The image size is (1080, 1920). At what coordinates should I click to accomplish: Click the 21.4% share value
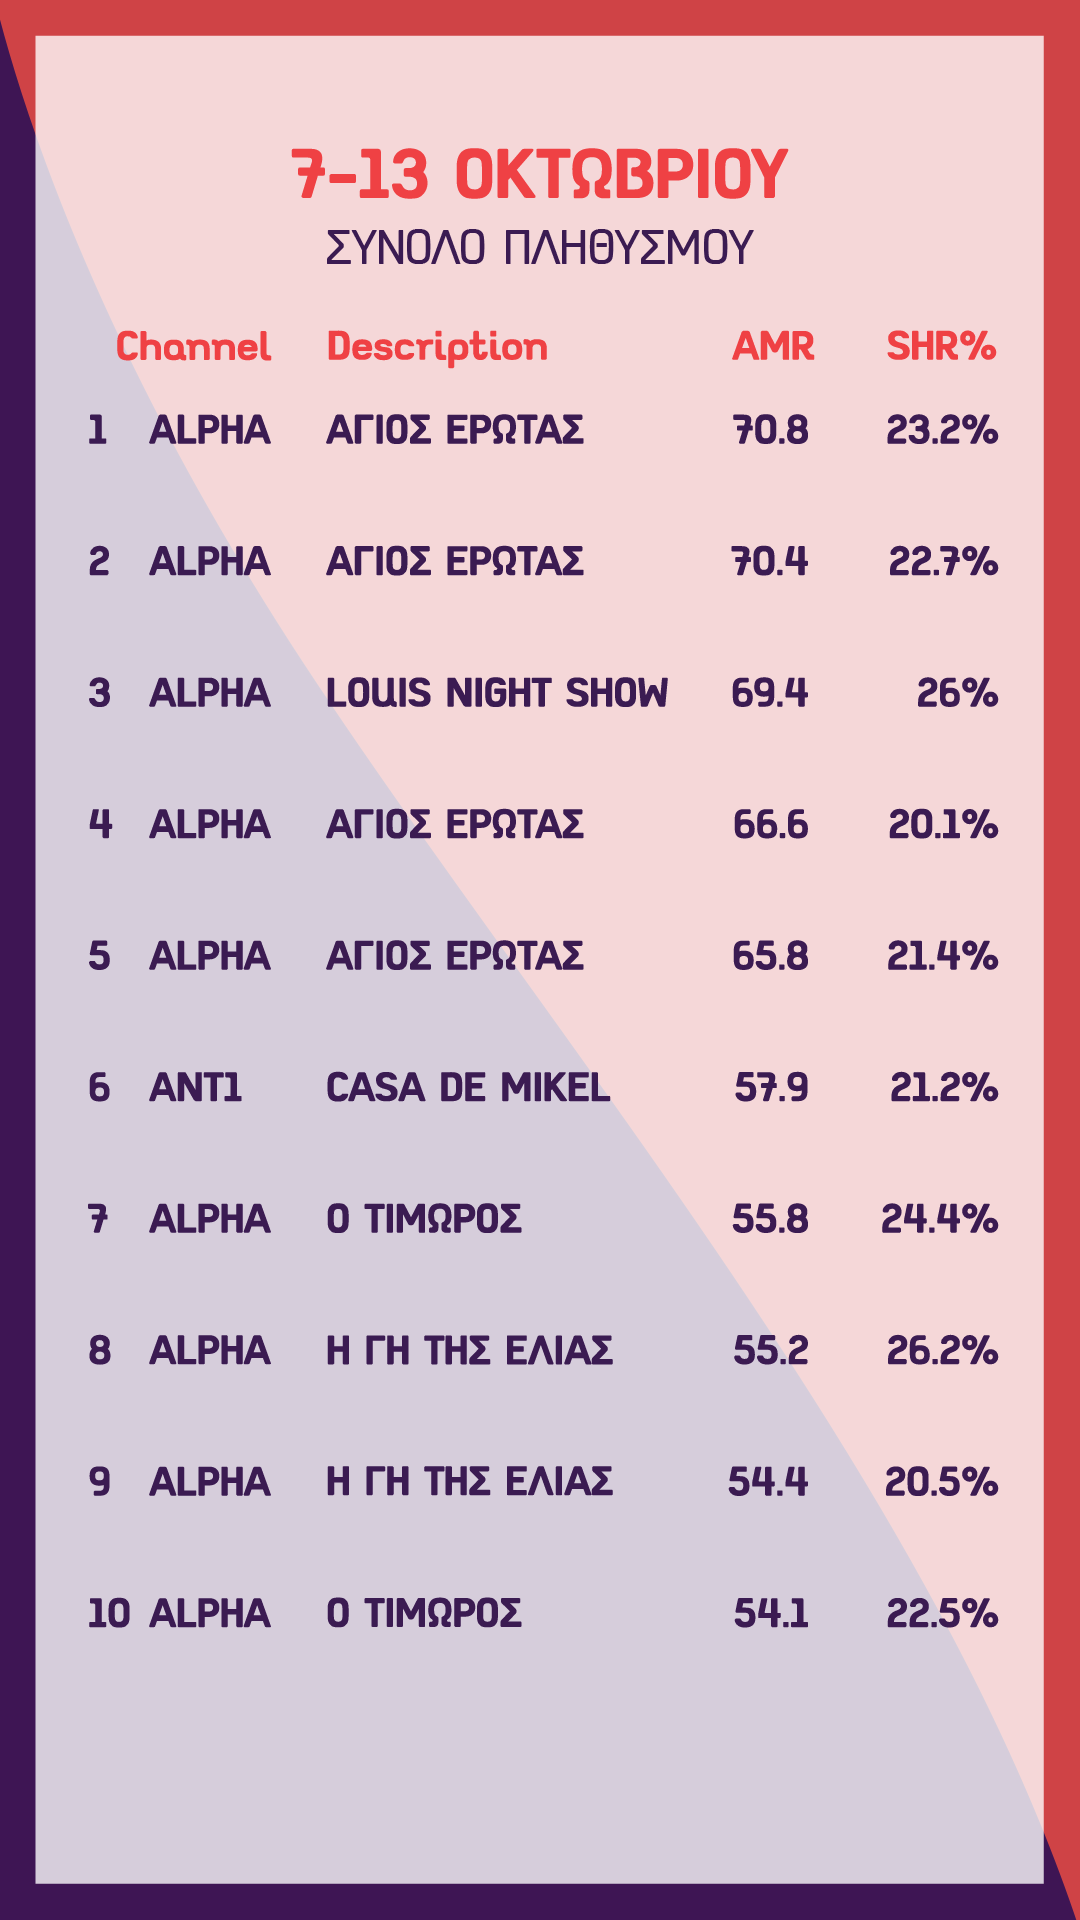(x=942, y=956)
